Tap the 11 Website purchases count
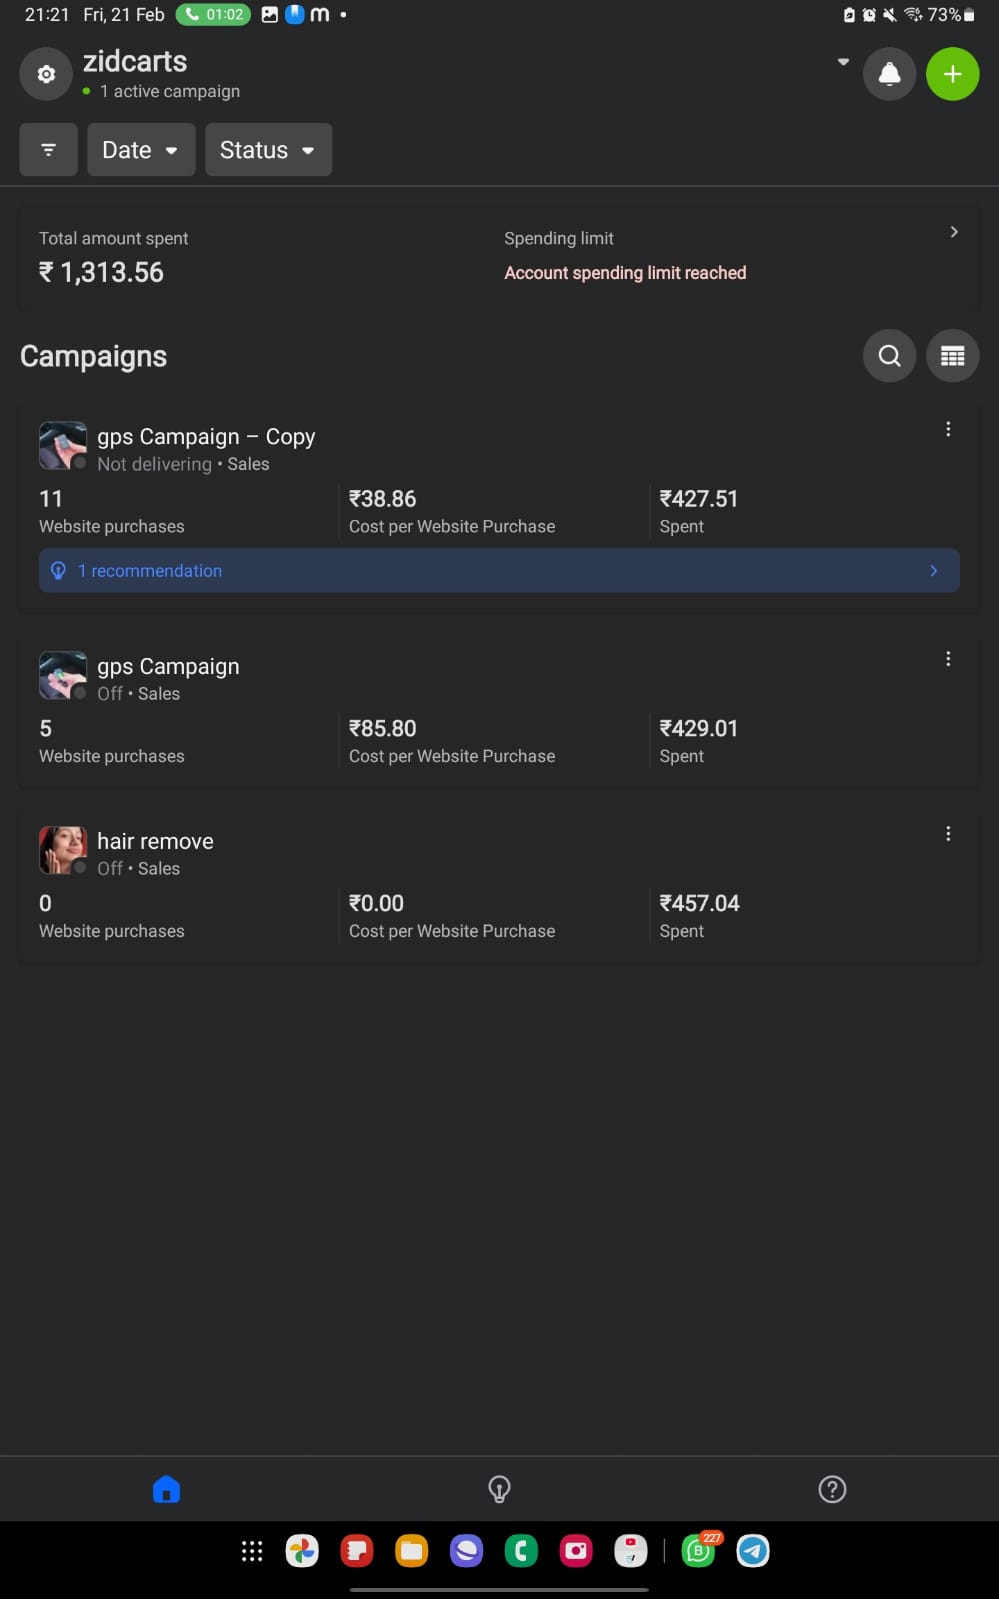This screenshot has height=1599, width=999. [51, 499]
